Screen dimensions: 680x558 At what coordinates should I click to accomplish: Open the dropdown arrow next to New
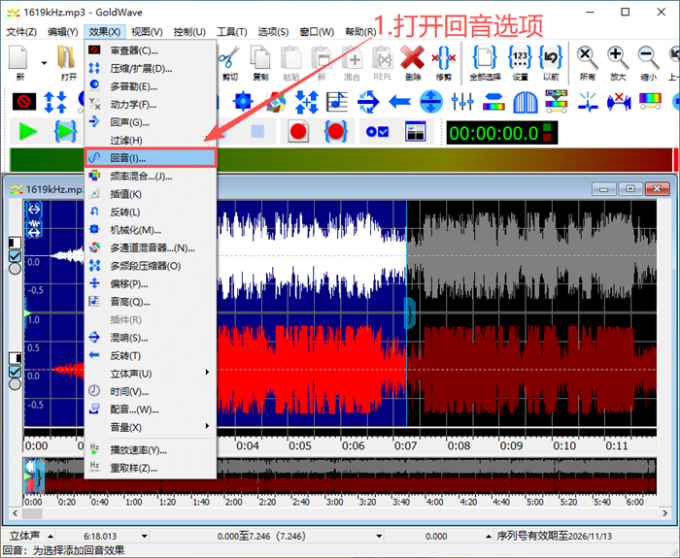click(x=44, y=63)
